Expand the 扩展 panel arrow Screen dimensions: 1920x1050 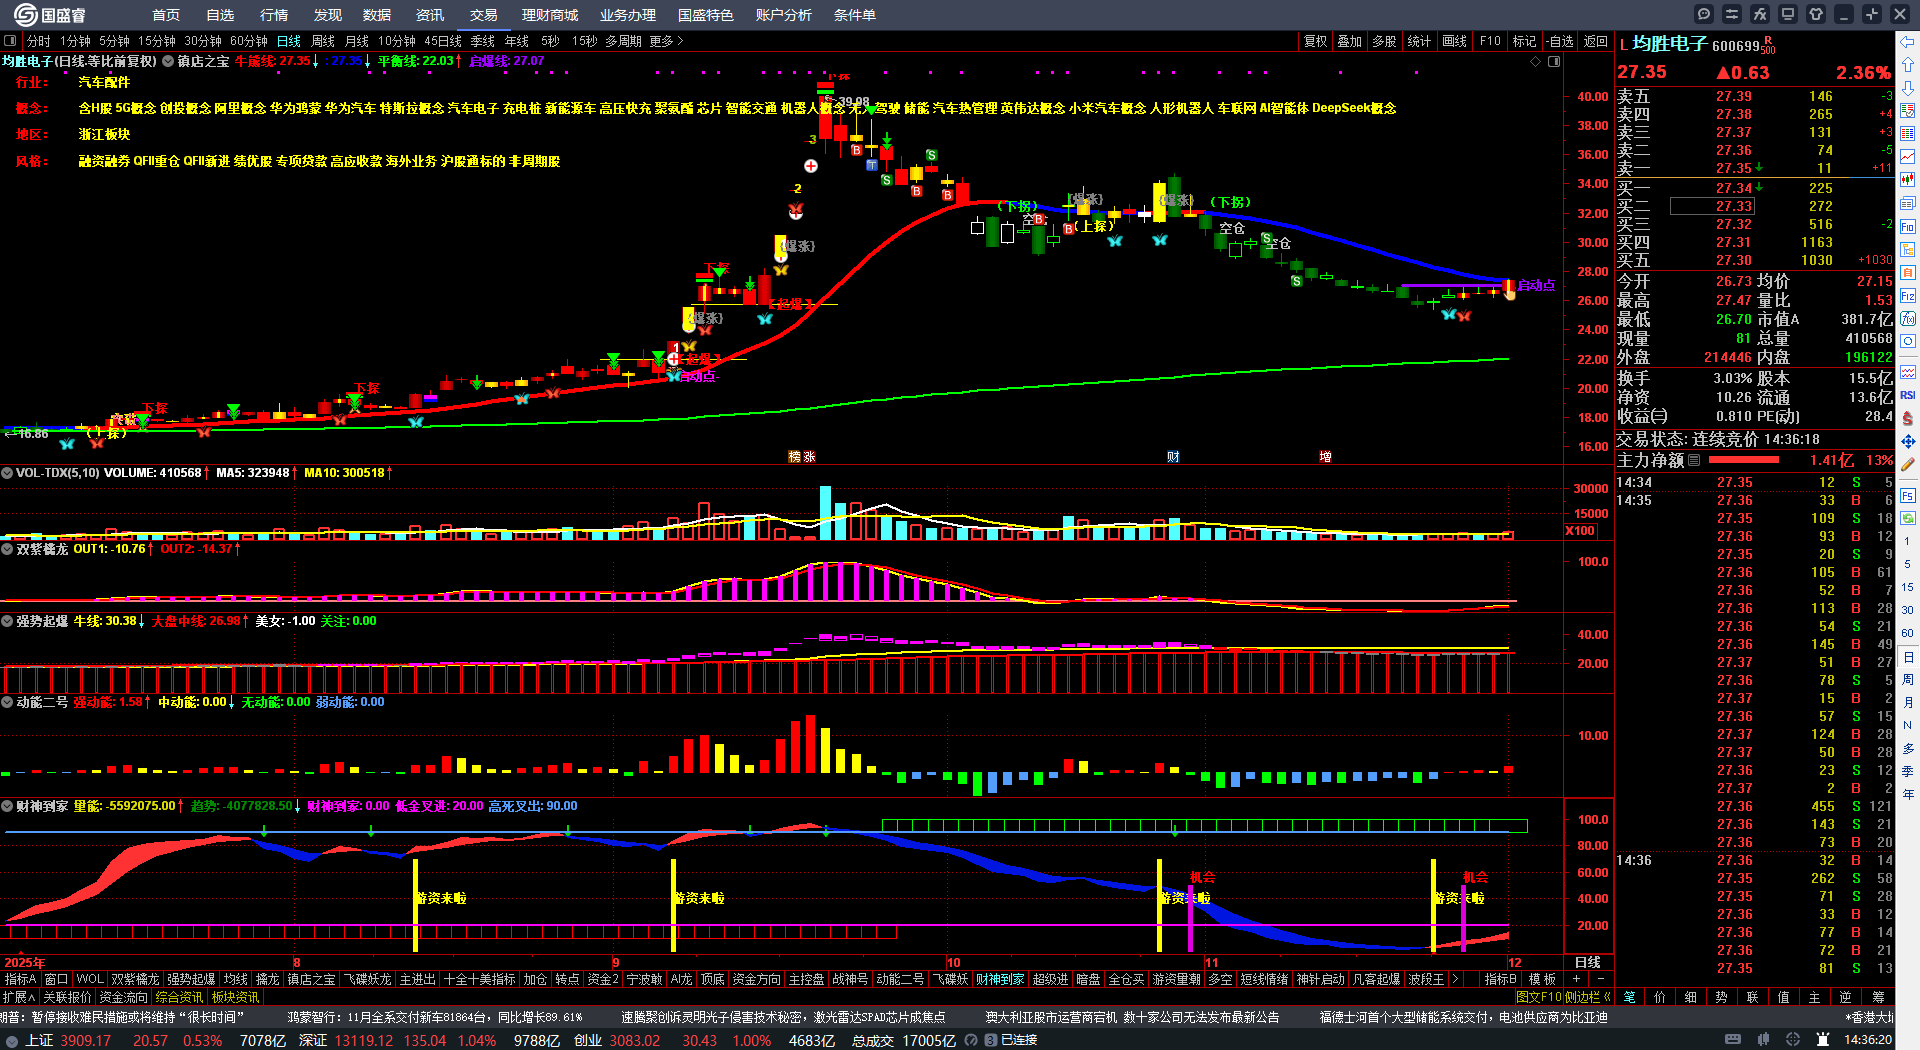pos(19,997)
